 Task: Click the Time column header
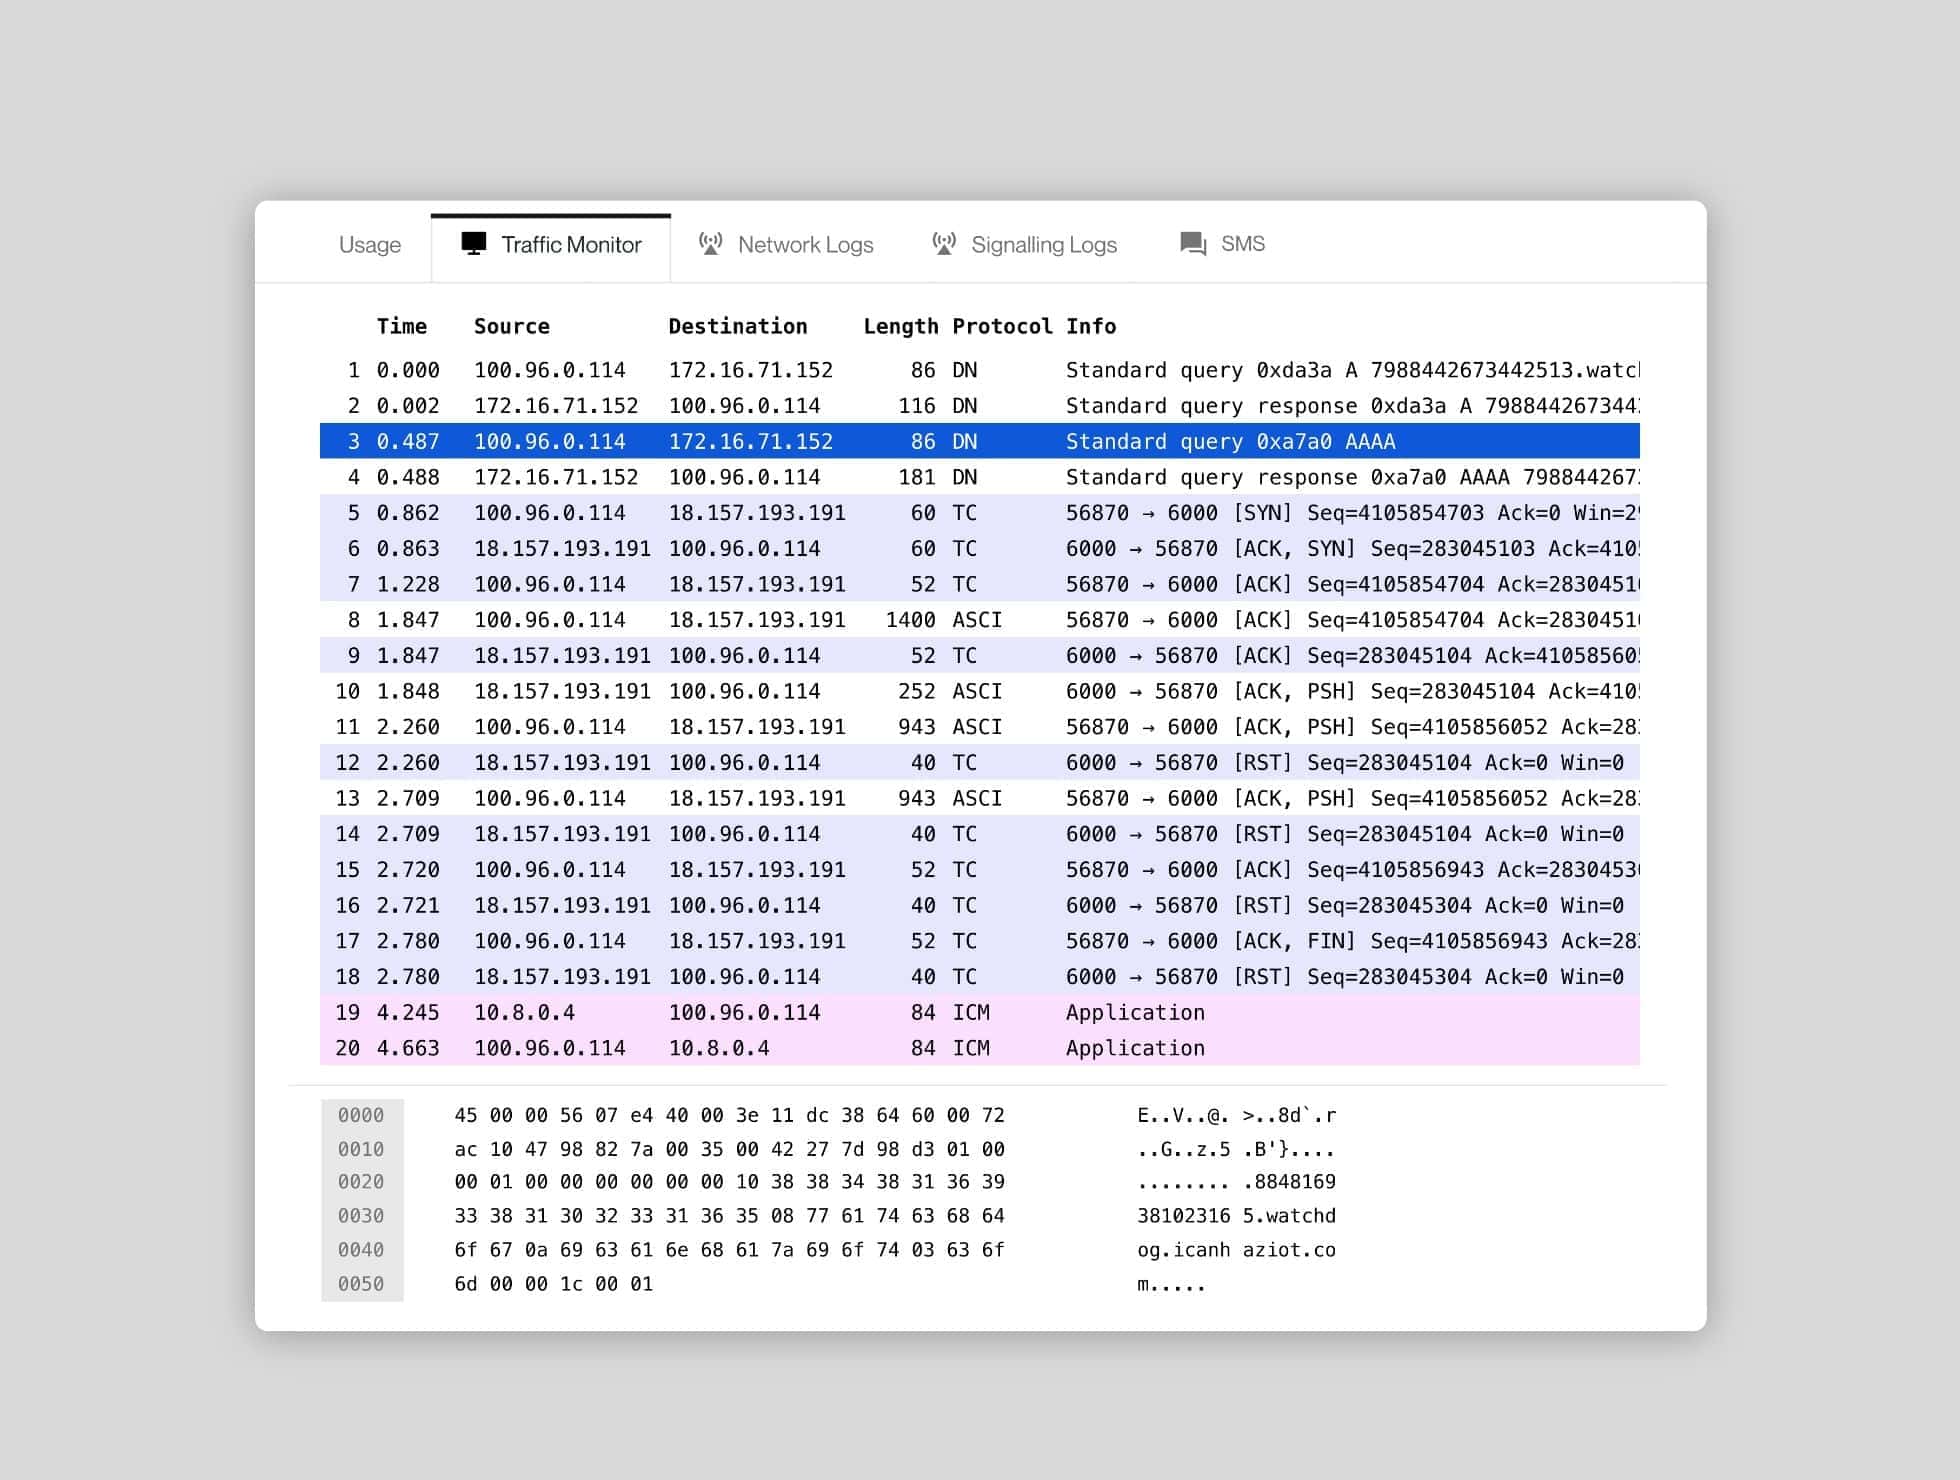403,326
